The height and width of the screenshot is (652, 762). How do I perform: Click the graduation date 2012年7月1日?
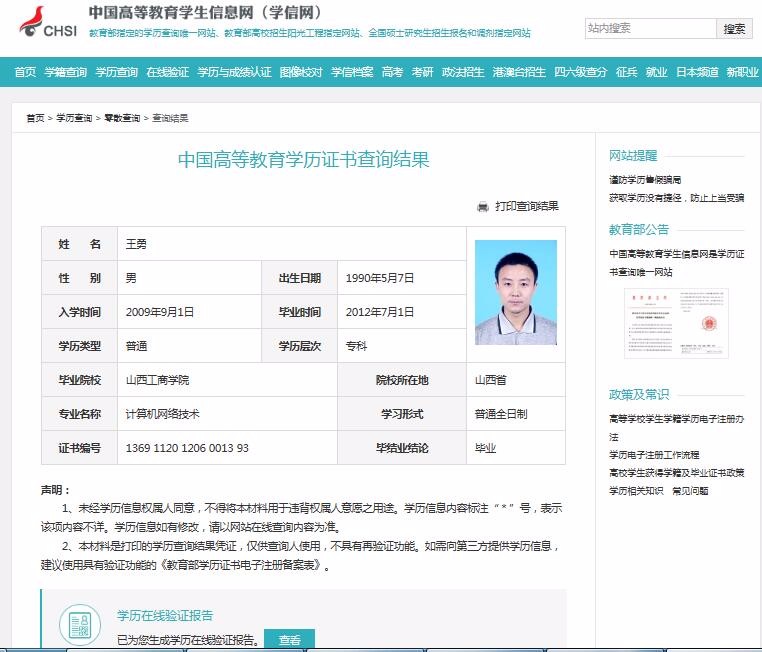[x=380, y=312]
